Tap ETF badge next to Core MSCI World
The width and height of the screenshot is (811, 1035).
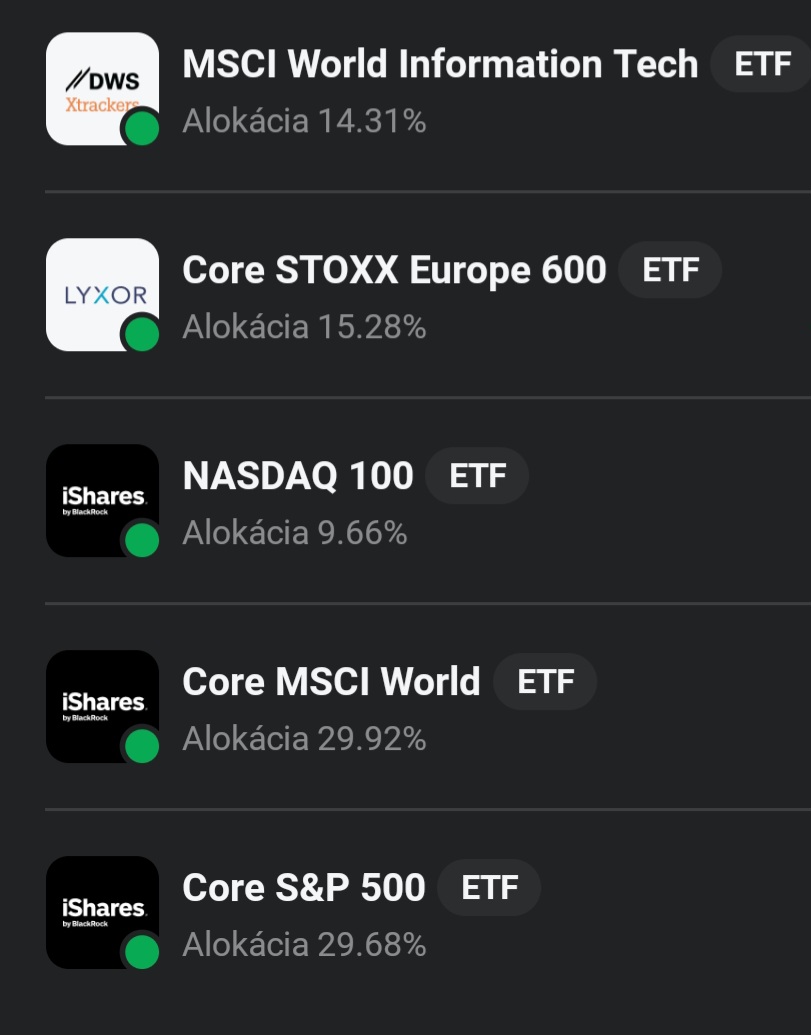coord(545,682)
